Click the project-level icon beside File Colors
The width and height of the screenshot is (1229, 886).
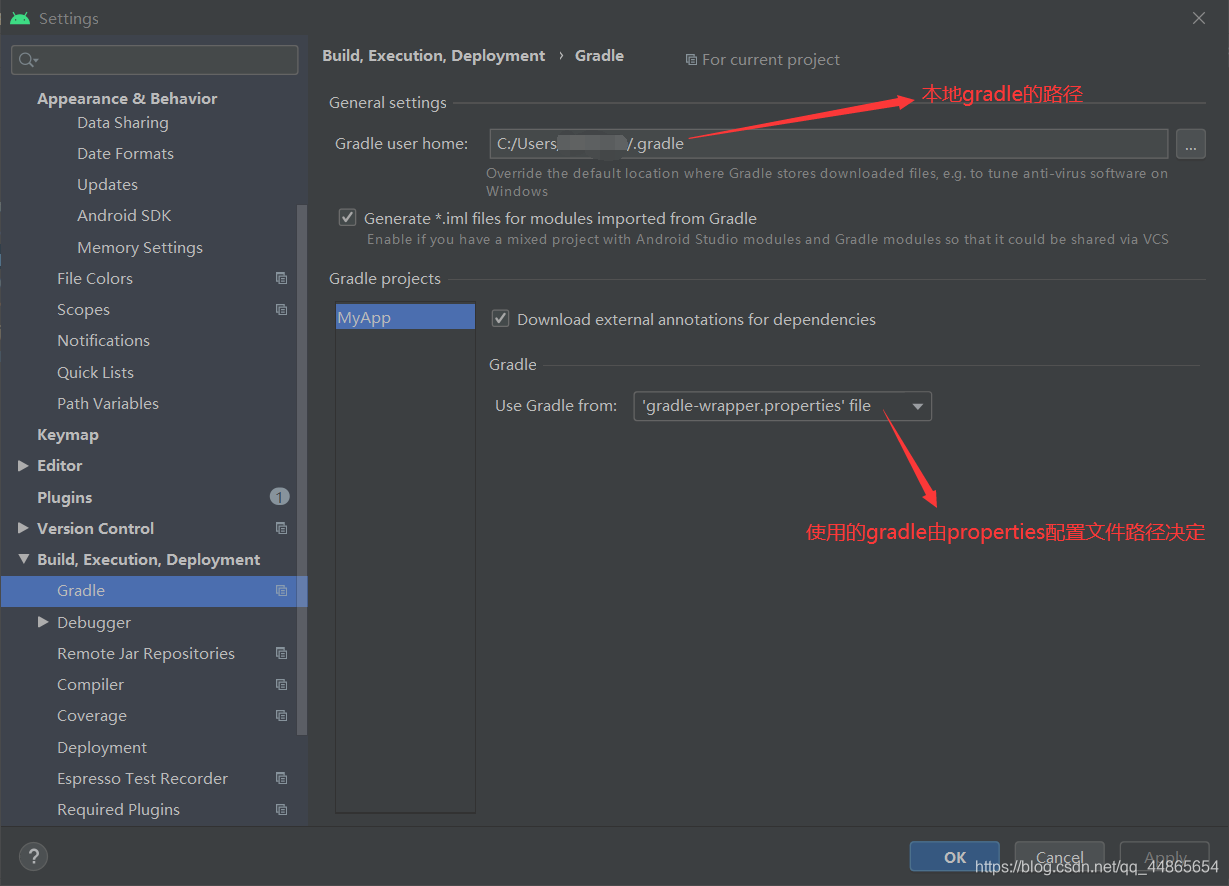point(282,278)
